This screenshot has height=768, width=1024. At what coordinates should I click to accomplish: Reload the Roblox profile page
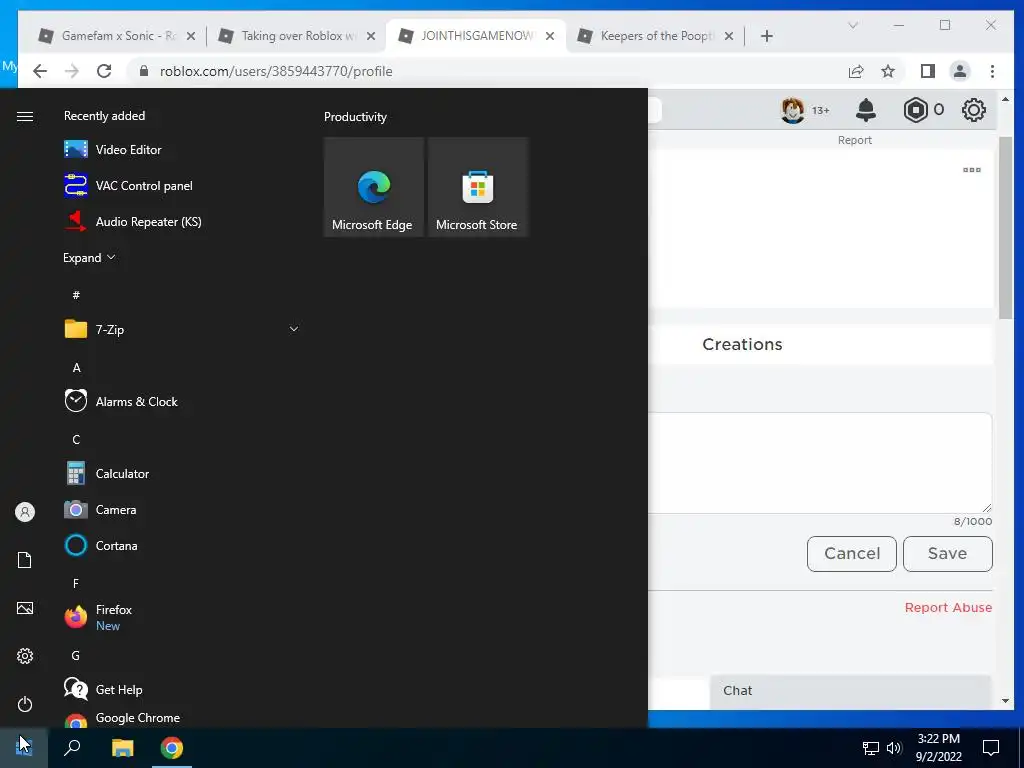click(104, 71)
